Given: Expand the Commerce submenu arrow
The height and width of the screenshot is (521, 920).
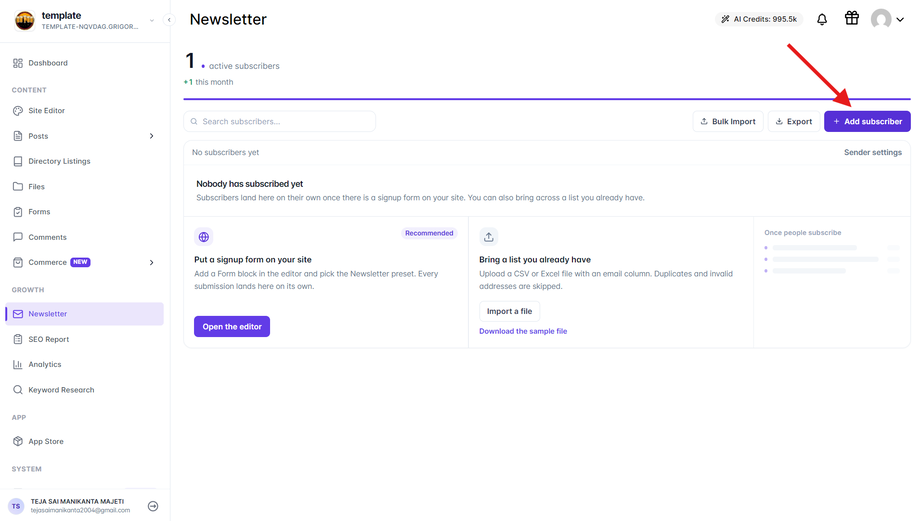Looking at the screenshot, I should pos(151,262).
